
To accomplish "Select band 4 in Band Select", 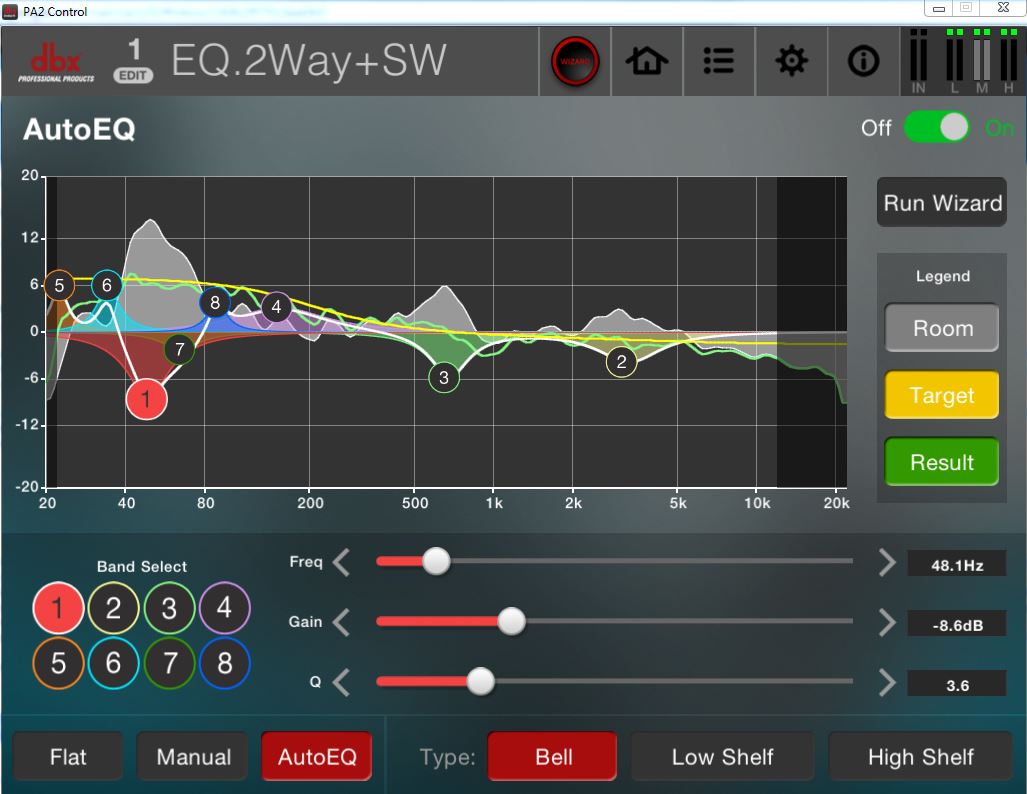I will click(x=225, y=608).
